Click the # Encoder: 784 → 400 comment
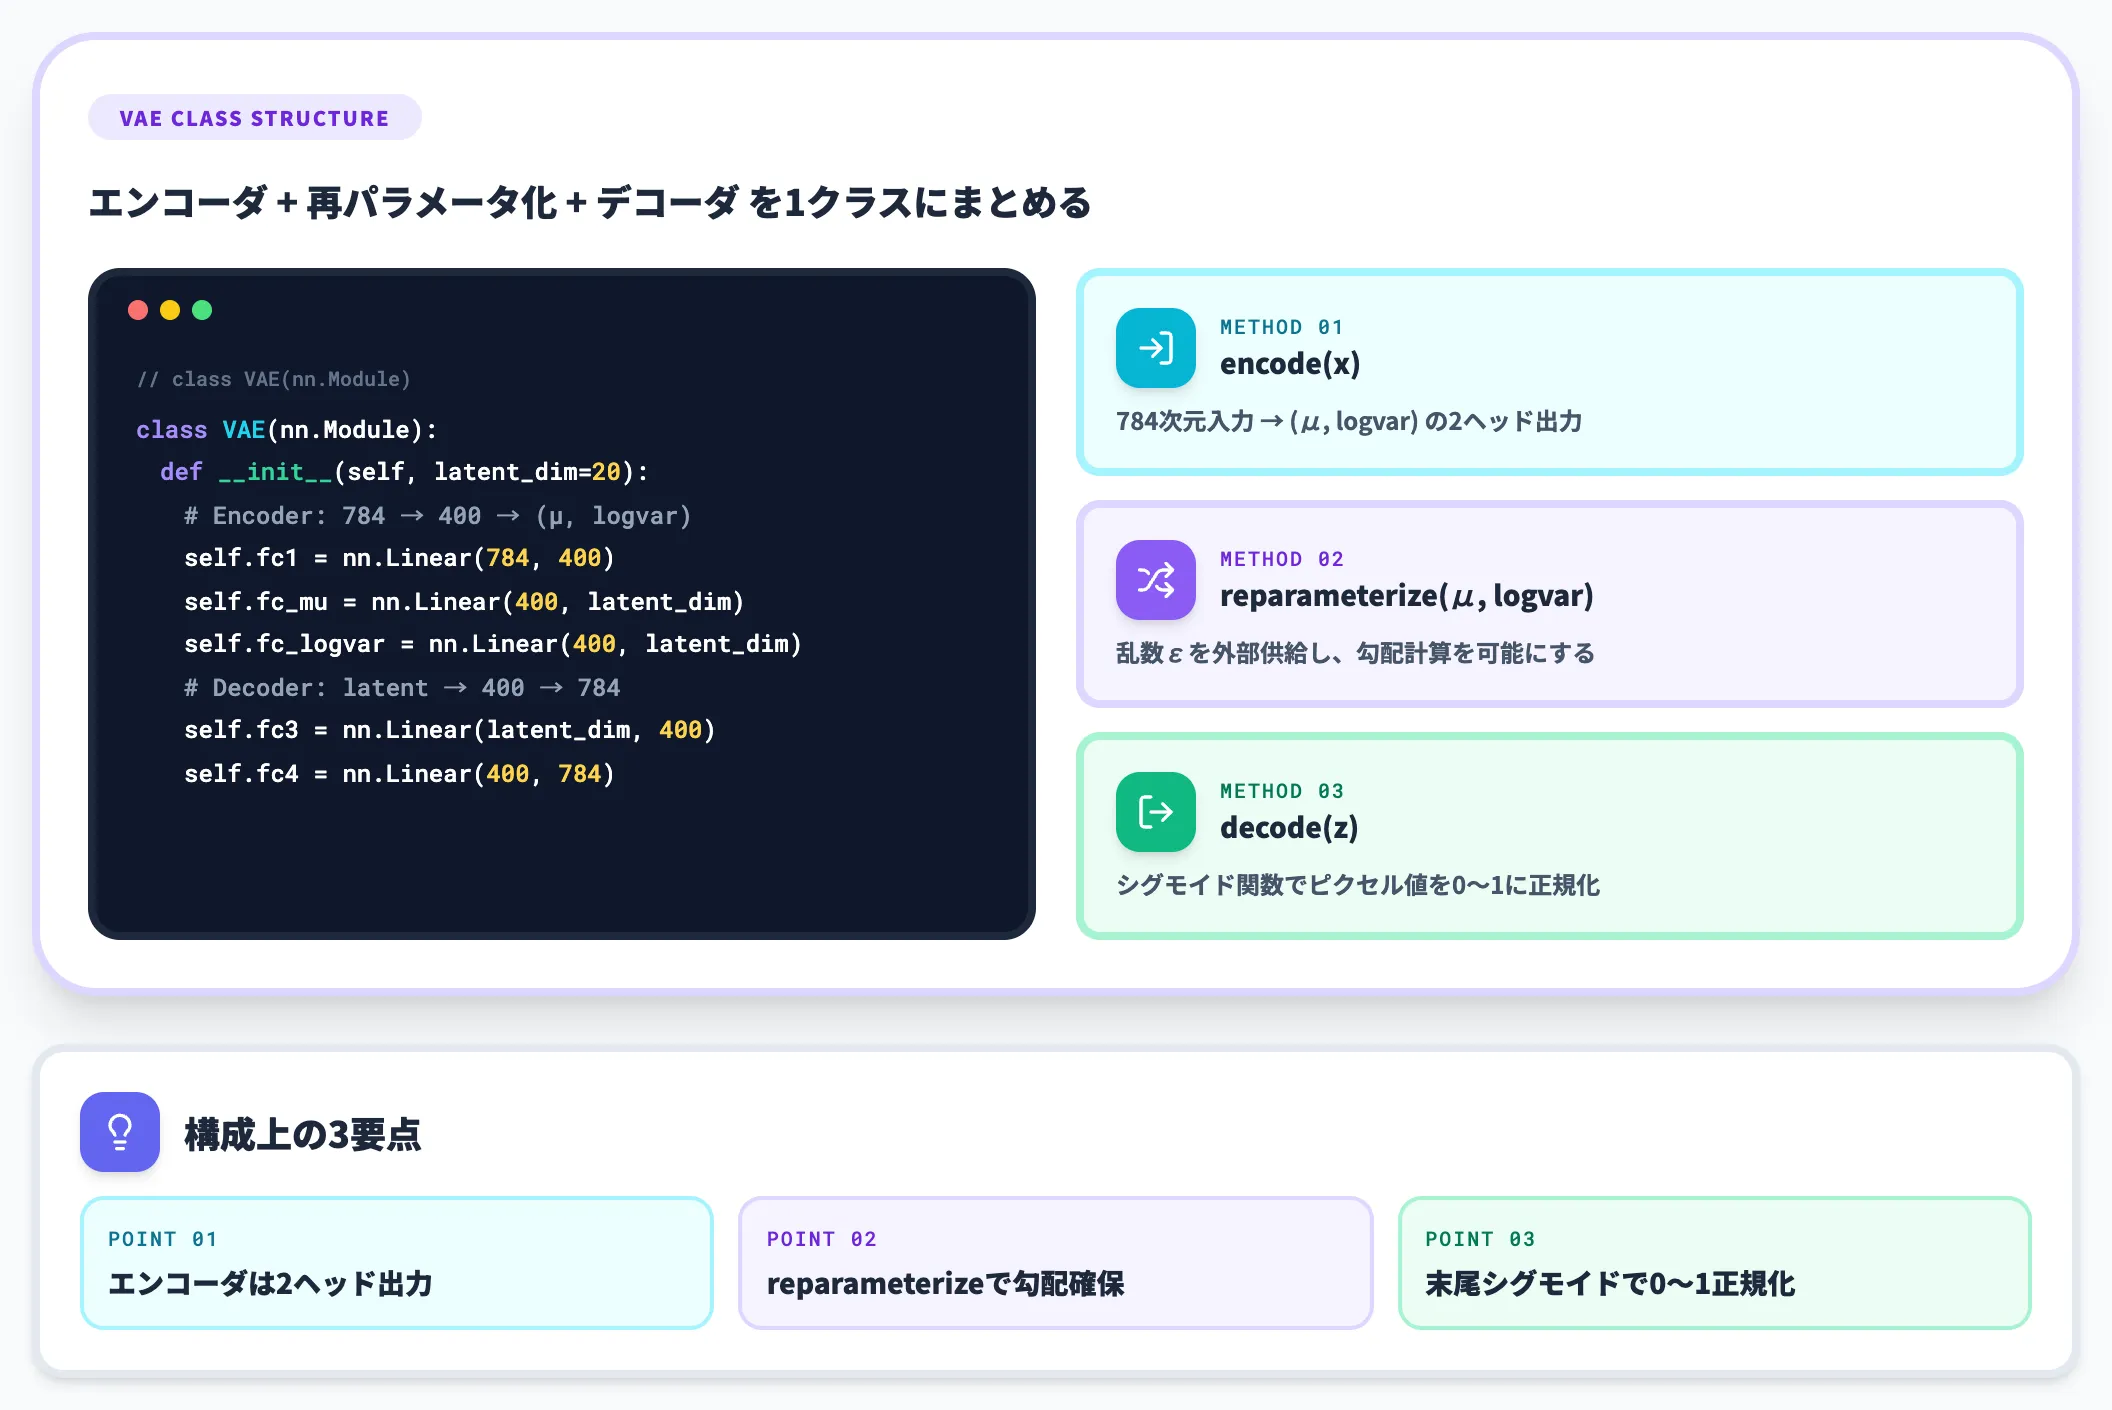The width and height of the screenshot is (2112, 1410). pos(437,515)
